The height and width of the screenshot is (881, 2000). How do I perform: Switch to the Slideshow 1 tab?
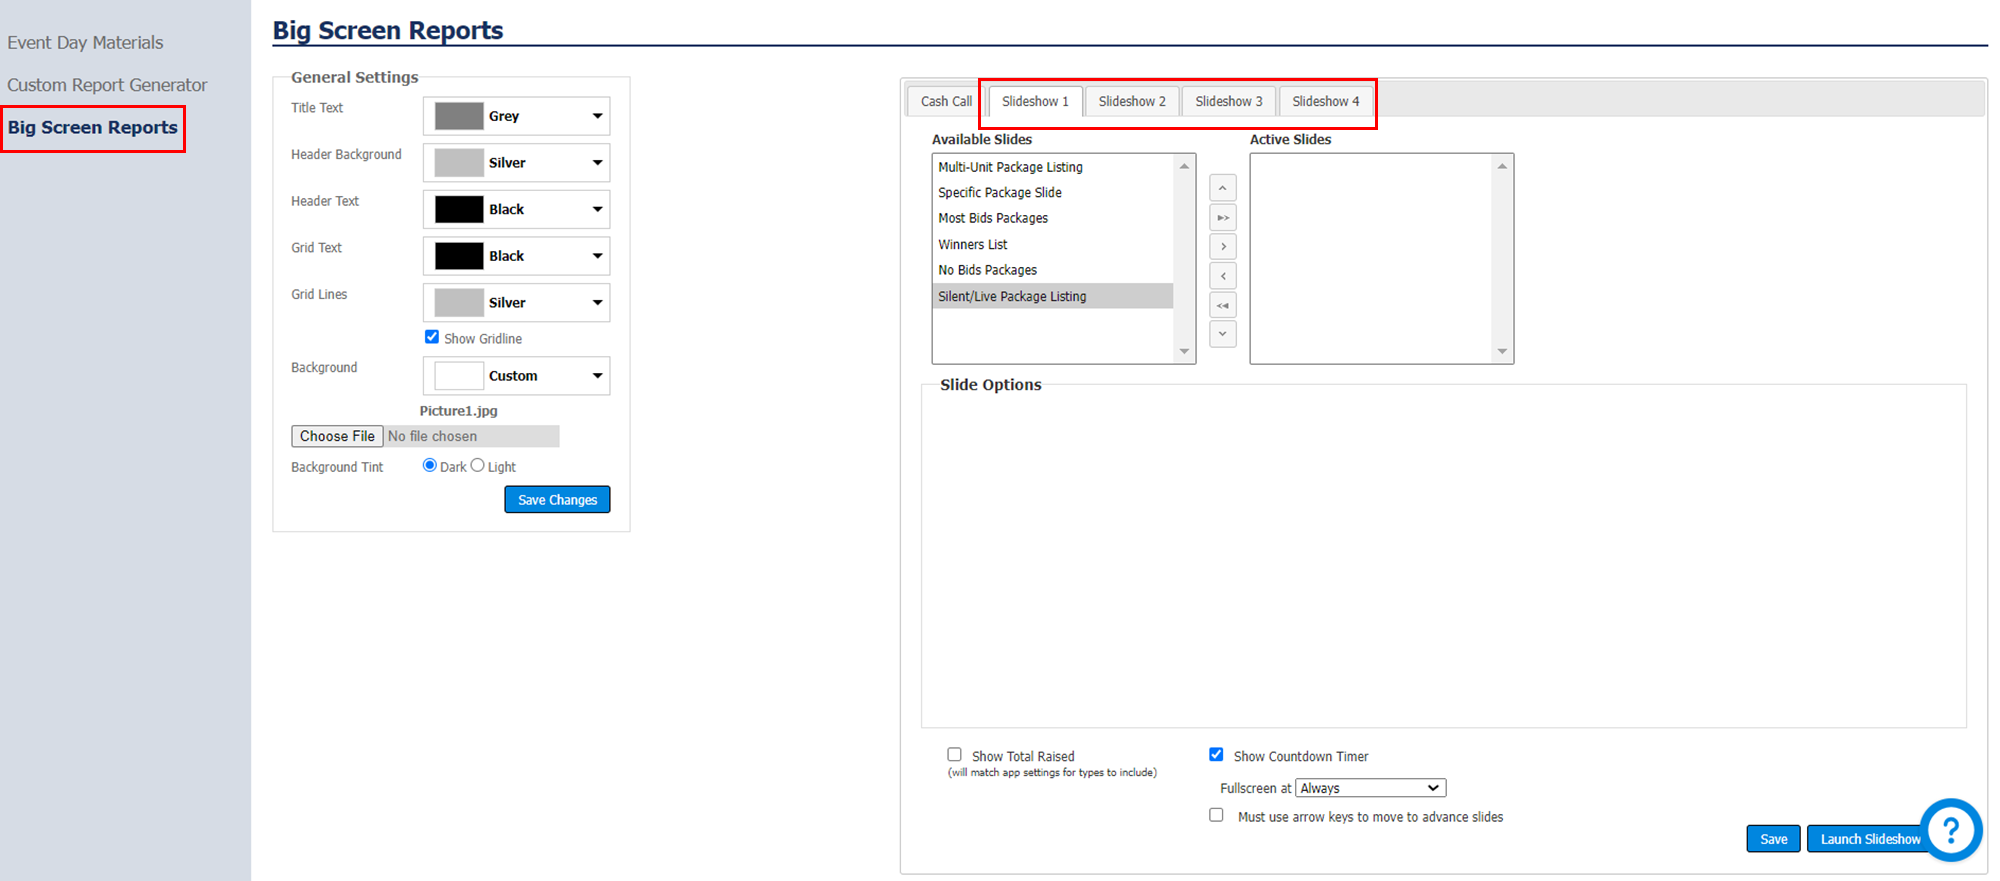point(1035,101)
